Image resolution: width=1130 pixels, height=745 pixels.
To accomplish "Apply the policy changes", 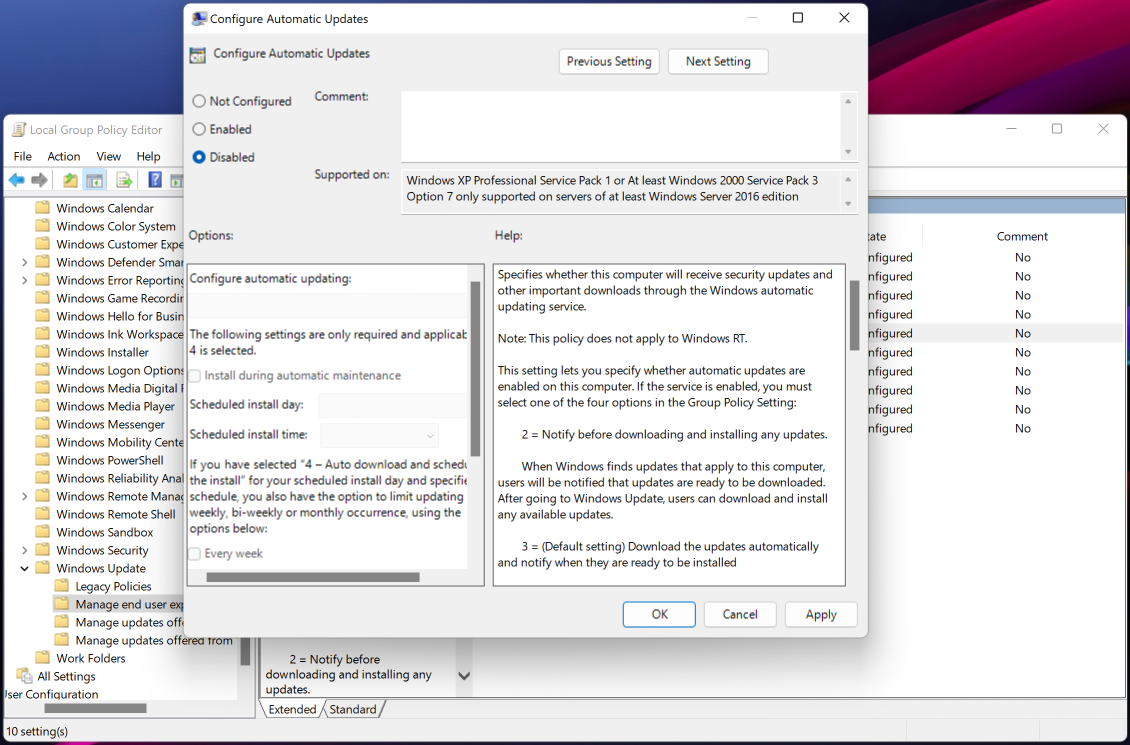I will [x=820, y=614].
